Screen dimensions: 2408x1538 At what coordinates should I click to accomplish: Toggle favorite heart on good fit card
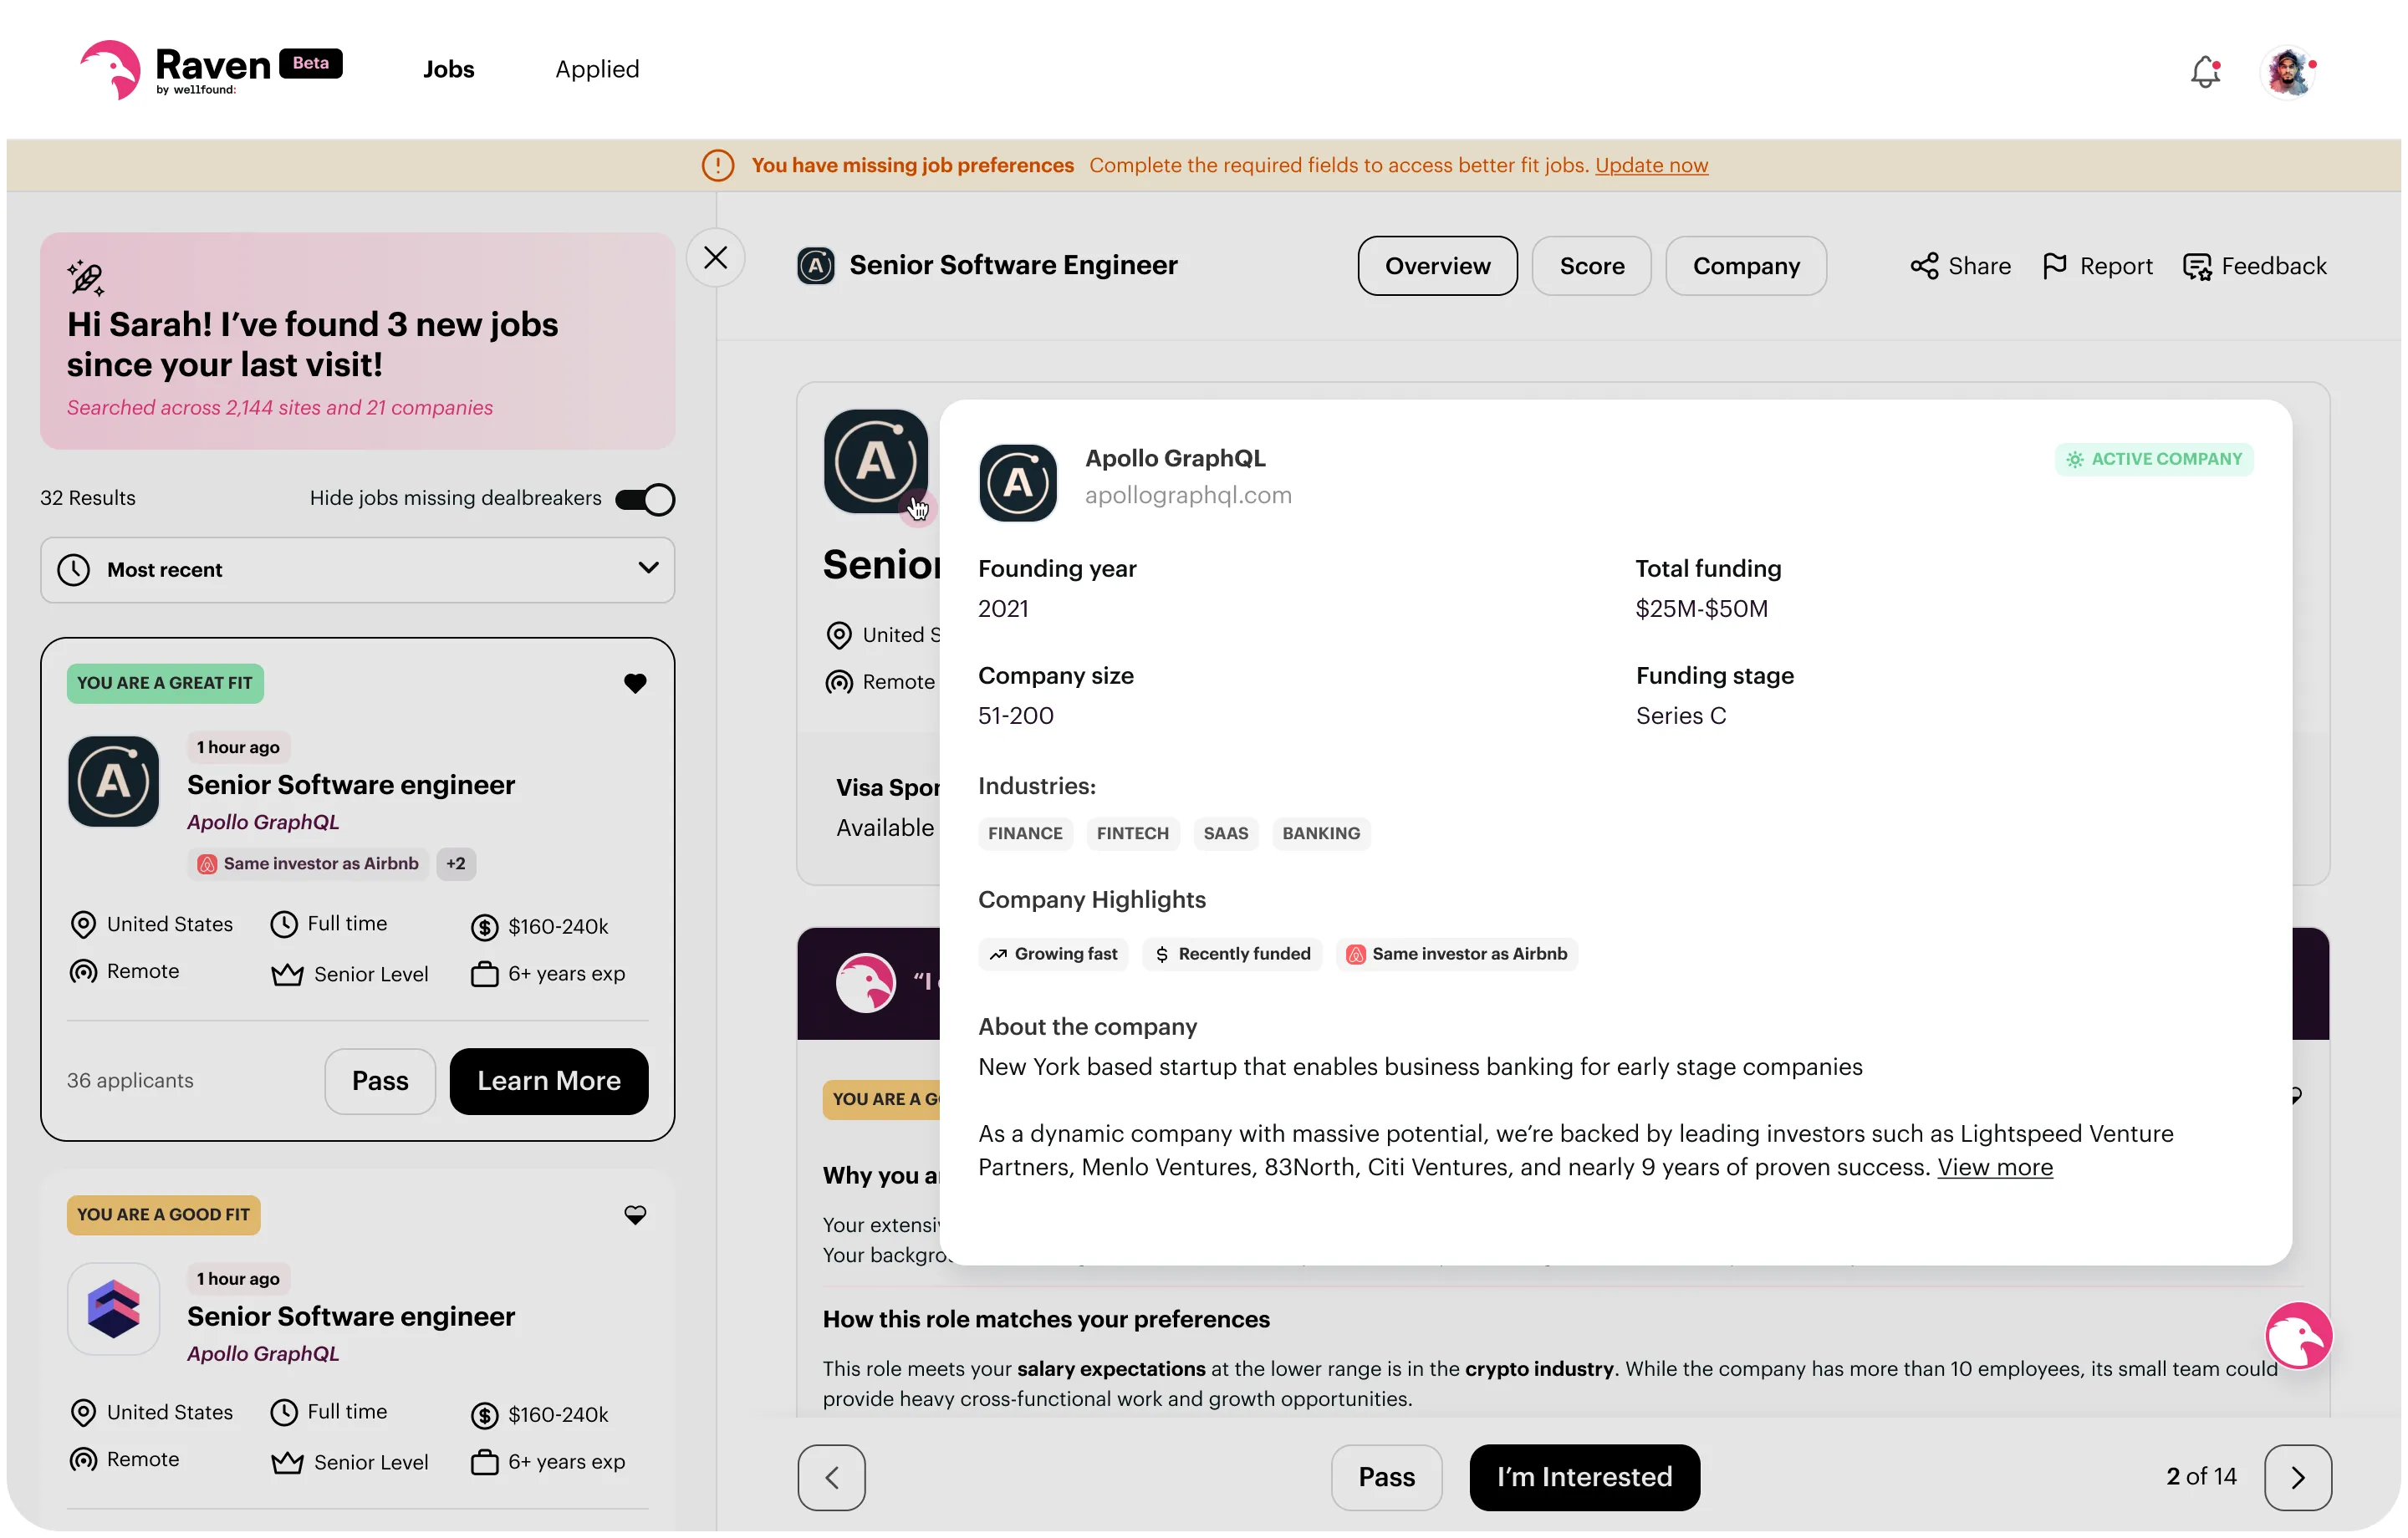[635, 1215]
